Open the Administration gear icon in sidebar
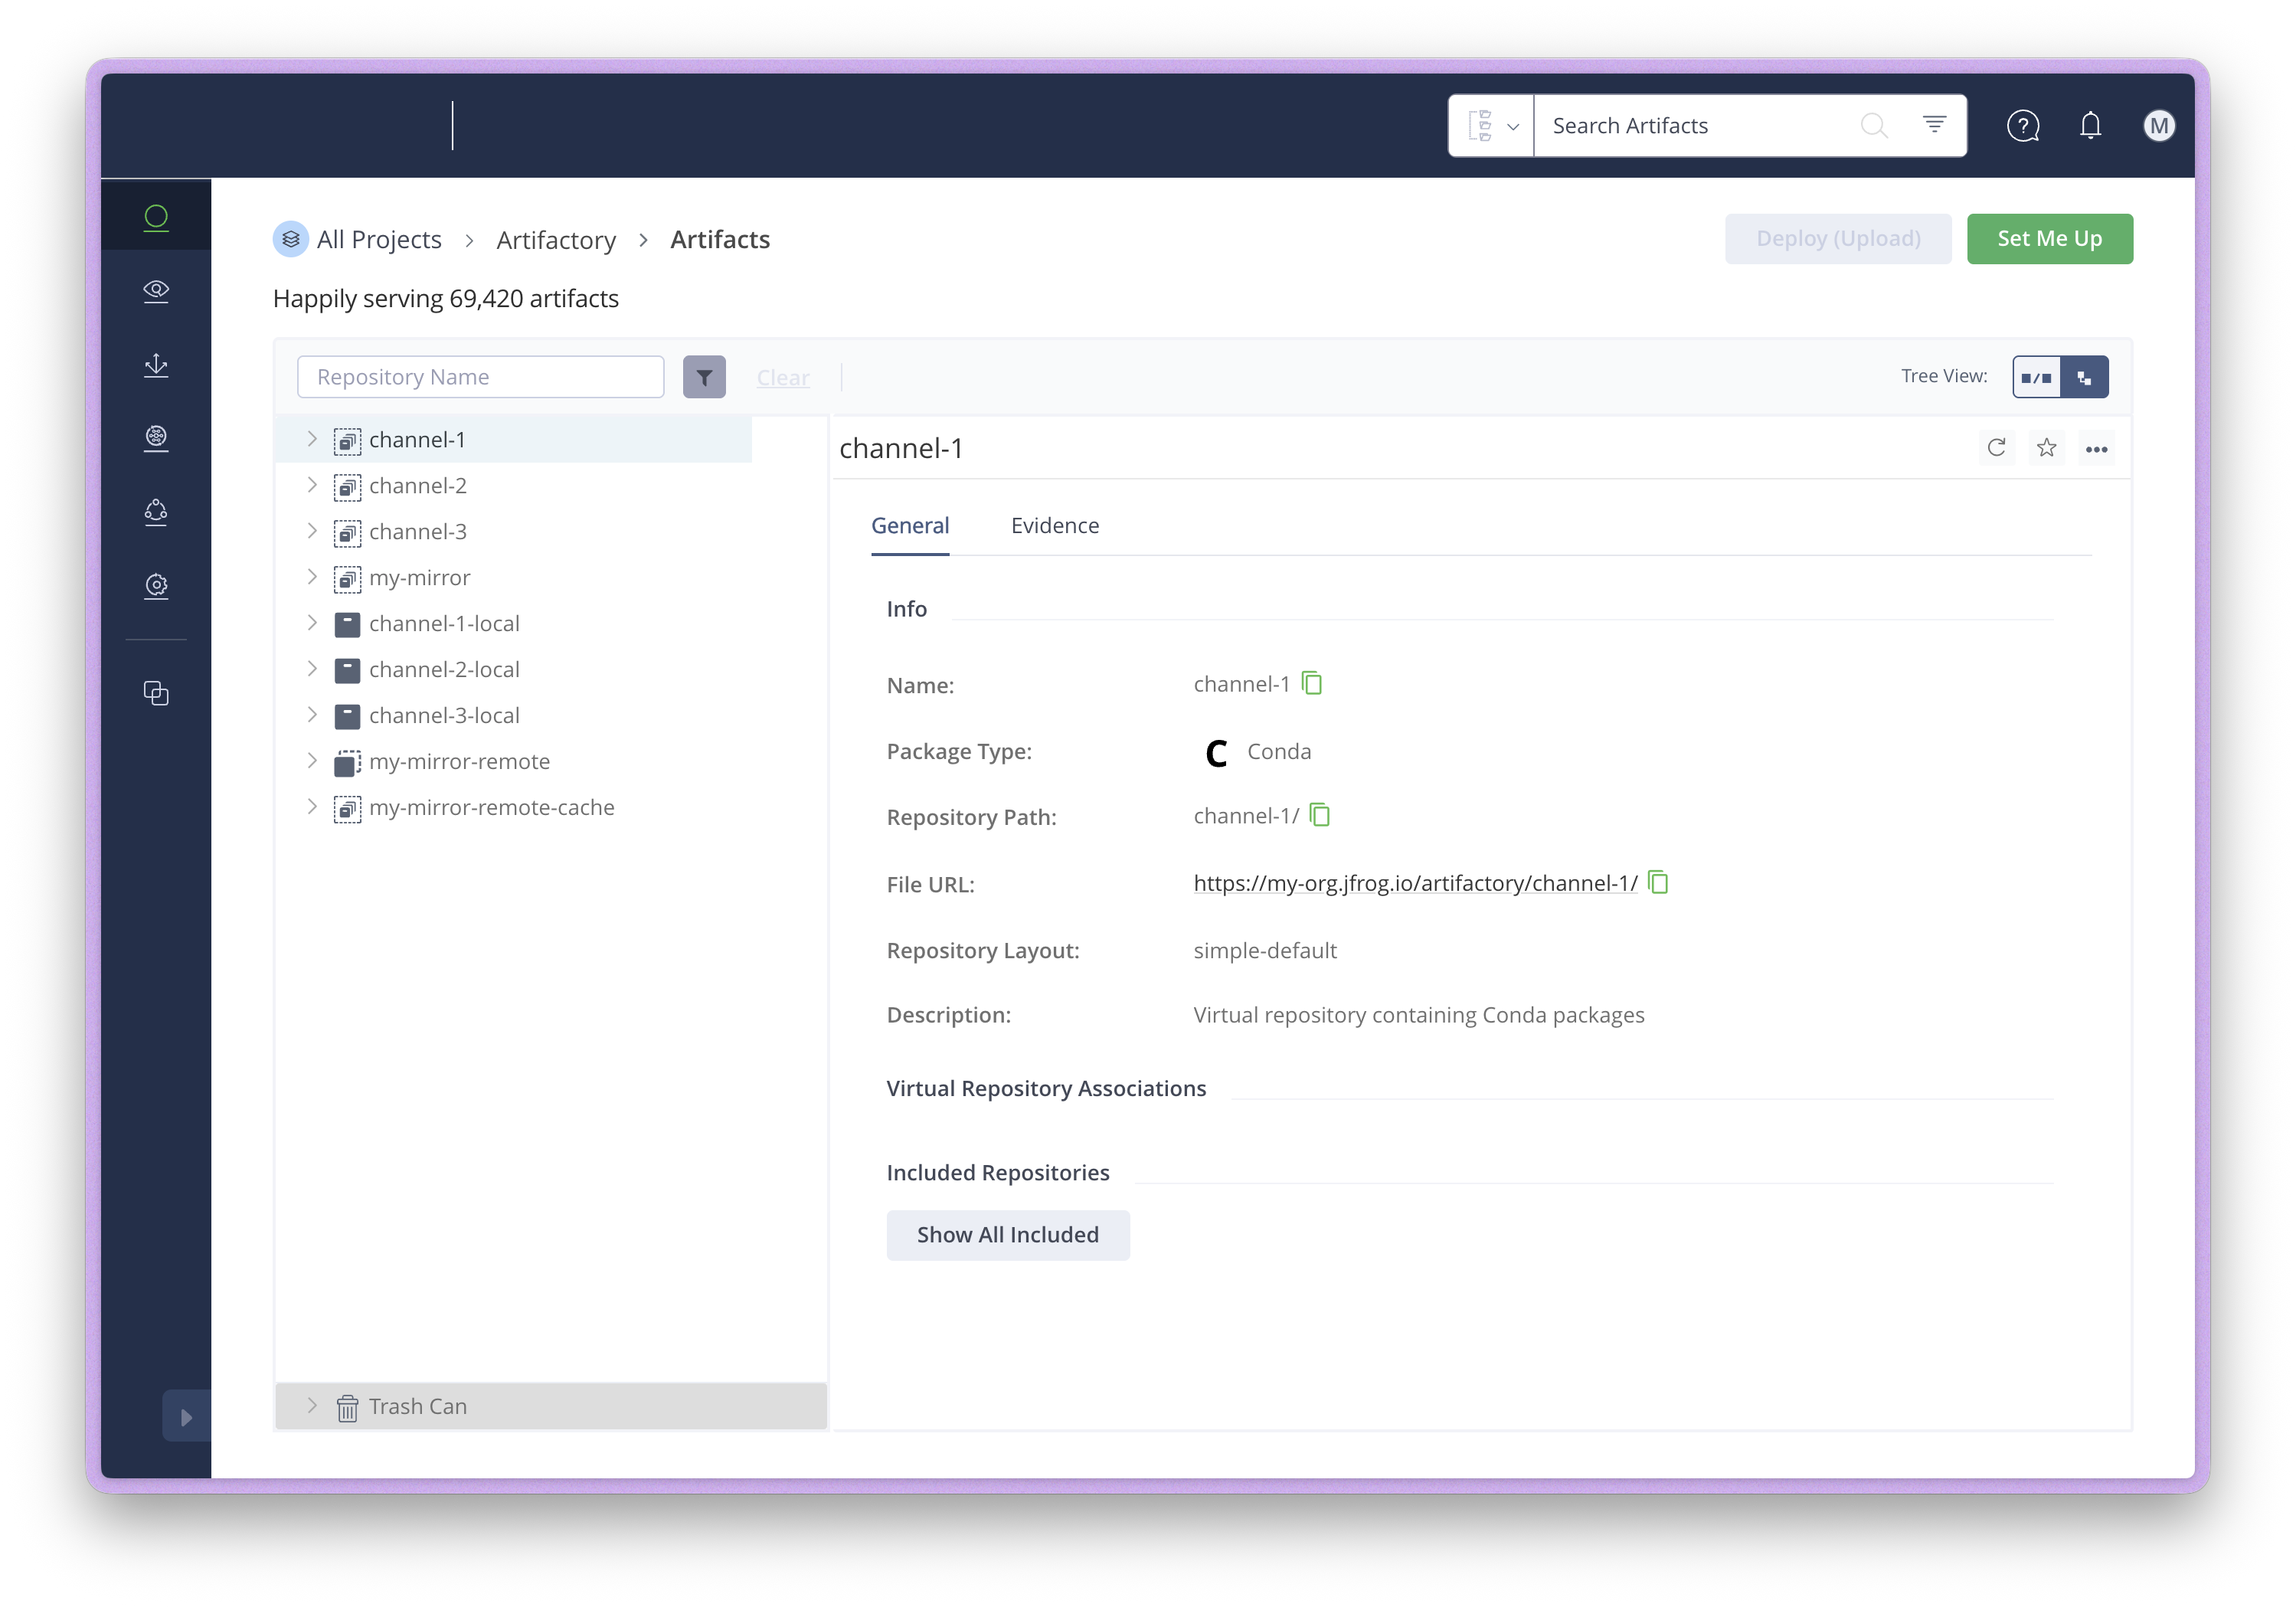The width and height of the screenshot is (2296, 1607). pyautogui.click(x=156, y=587)
